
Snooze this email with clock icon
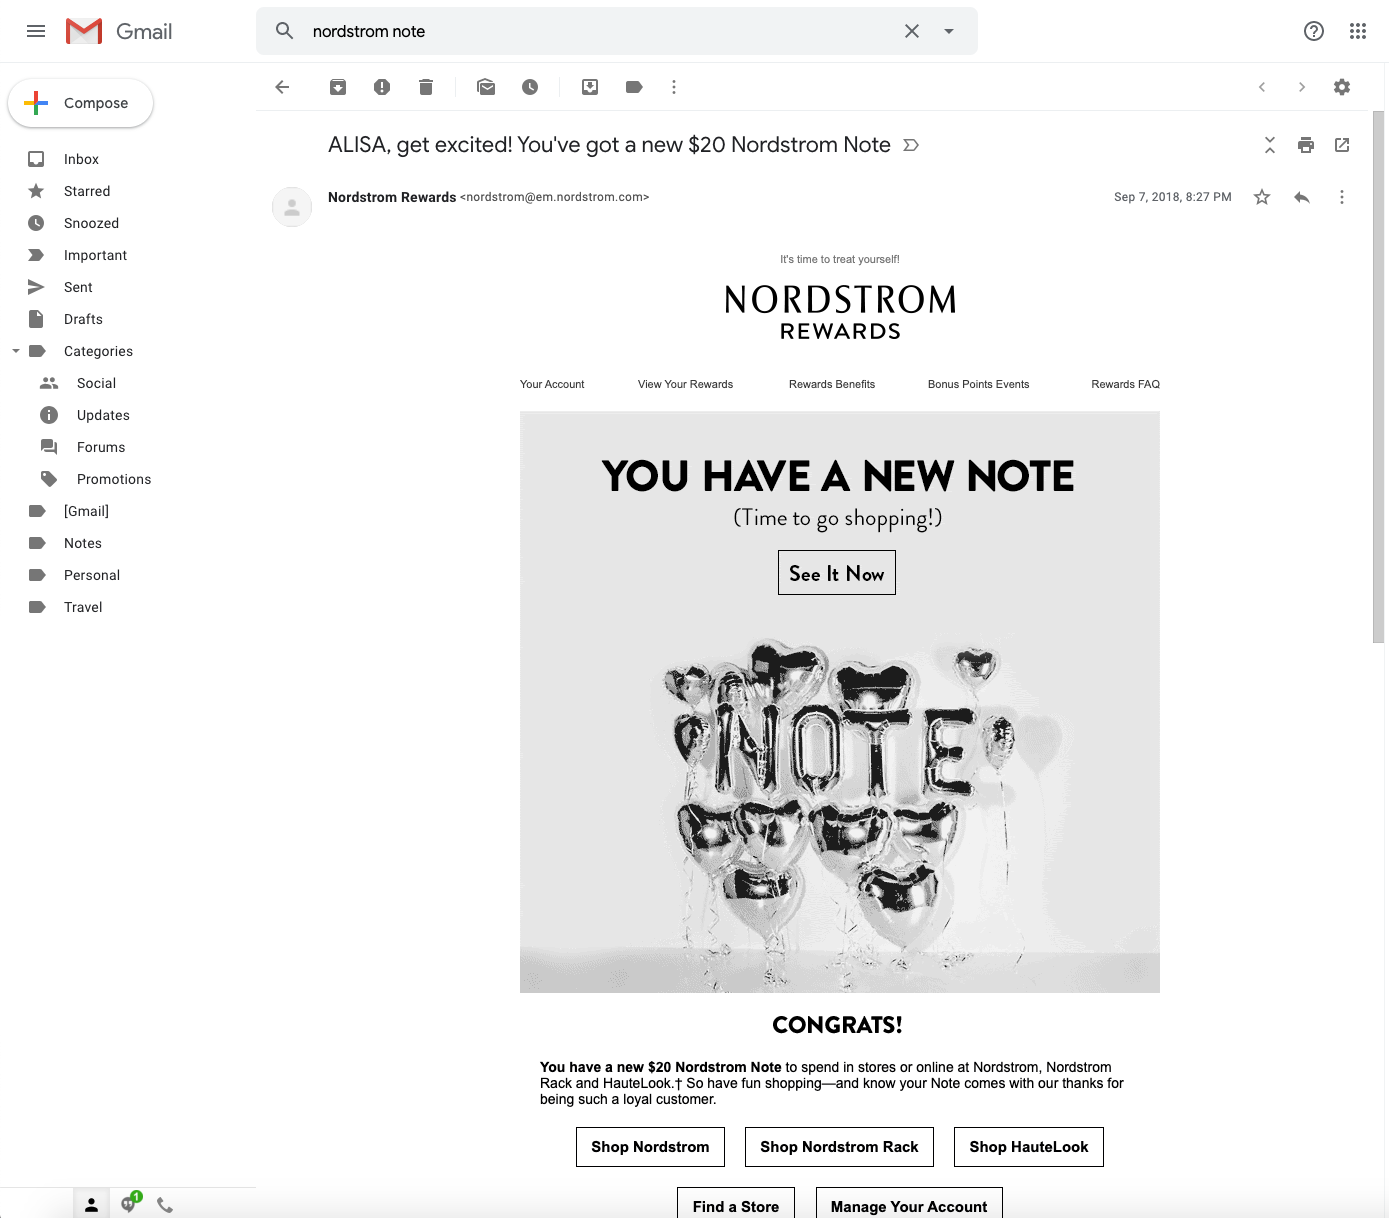point(530,87)
